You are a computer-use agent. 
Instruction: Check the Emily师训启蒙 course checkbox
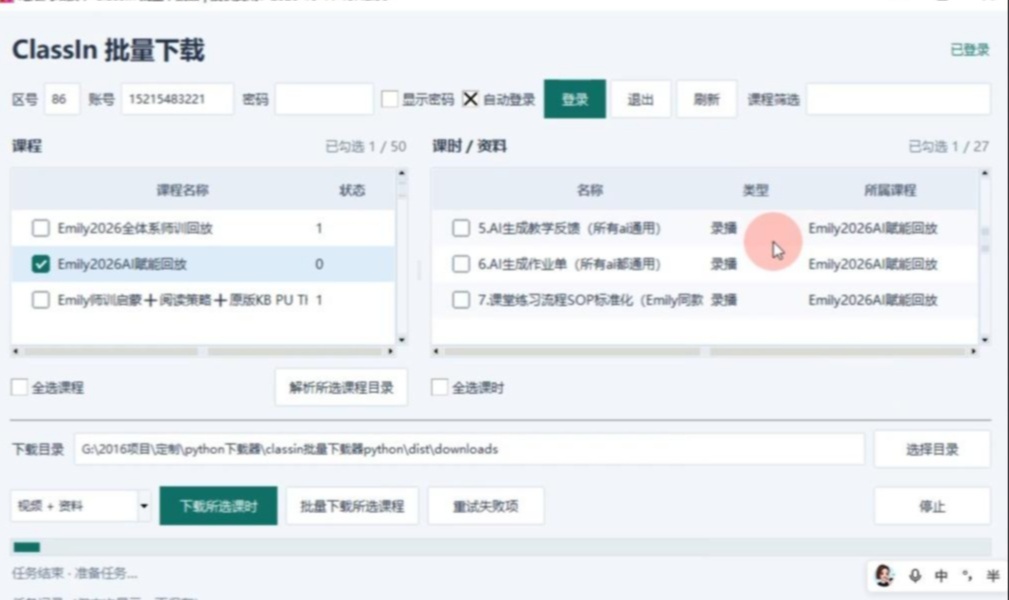click(x=41, y=300)
